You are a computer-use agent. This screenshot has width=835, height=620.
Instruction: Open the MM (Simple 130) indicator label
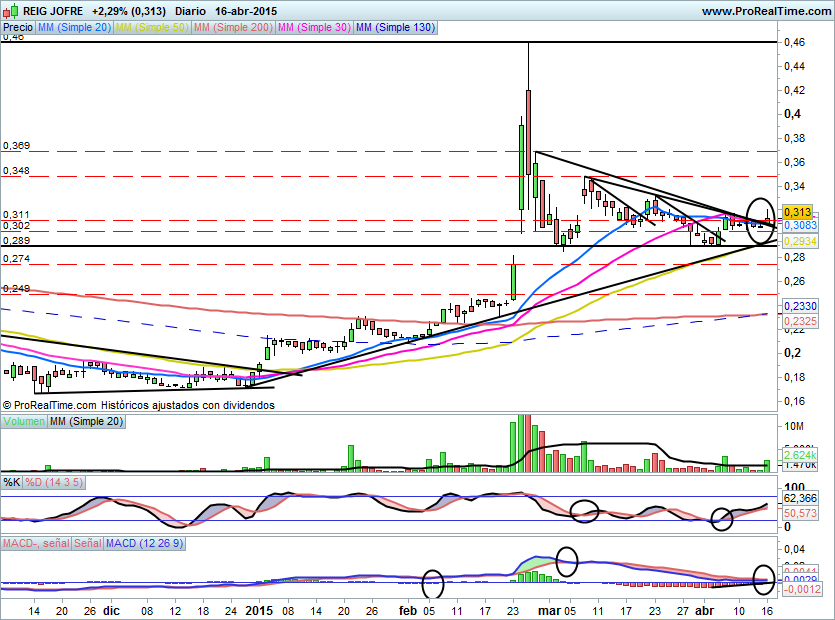tap(396, 28)
